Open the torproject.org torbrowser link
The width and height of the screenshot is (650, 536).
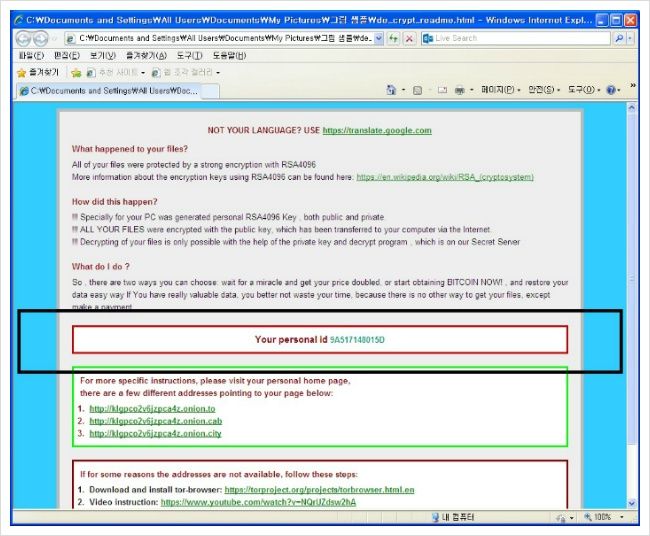point(319,490)
